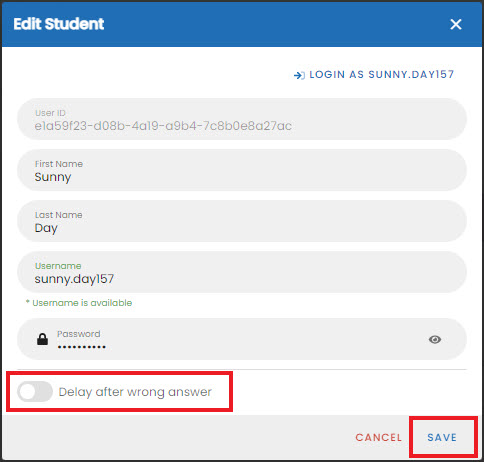This screenshot has height=462, width=484.
Task: Save the student changes
Action: 442,437
